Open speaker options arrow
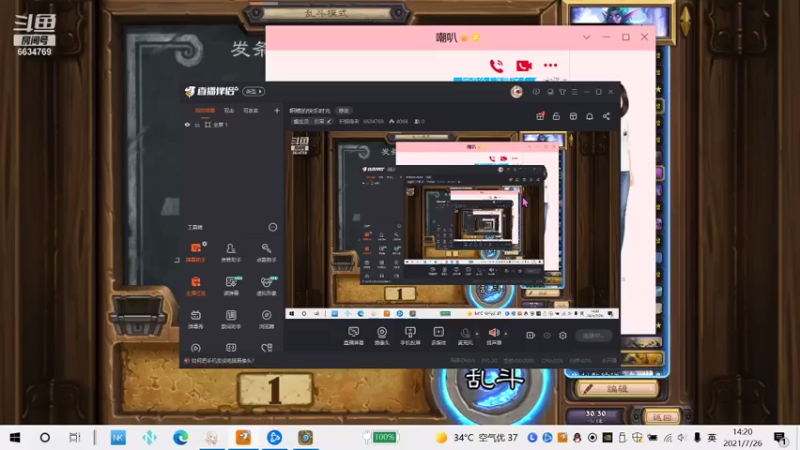 coord(506,334)
